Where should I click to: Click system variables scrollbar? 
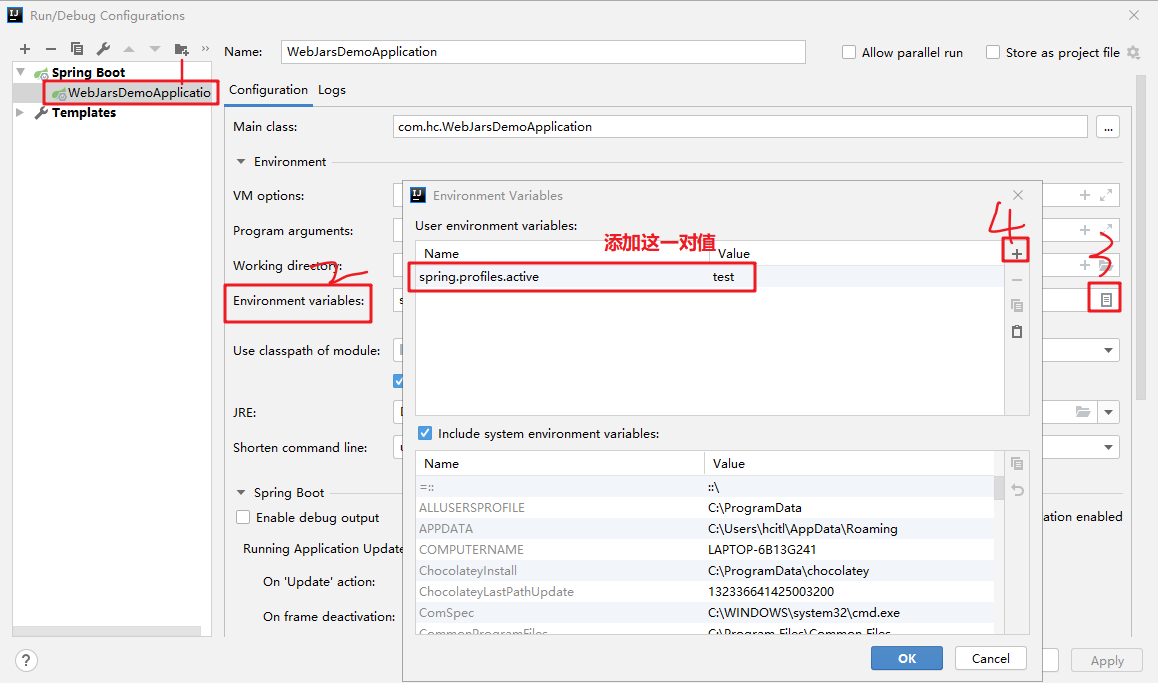coord(999,488)
